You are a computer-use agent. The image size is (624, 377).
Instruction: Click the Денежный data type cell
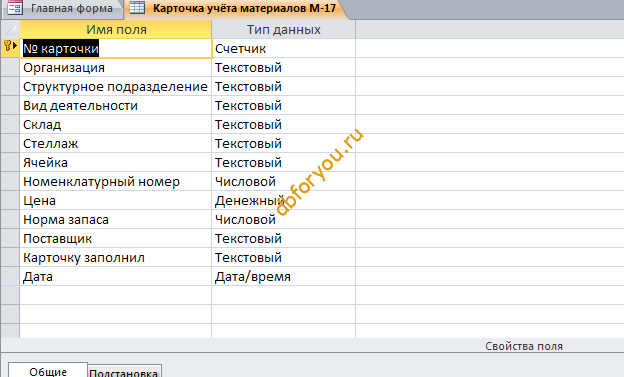(x=283, y=201)
